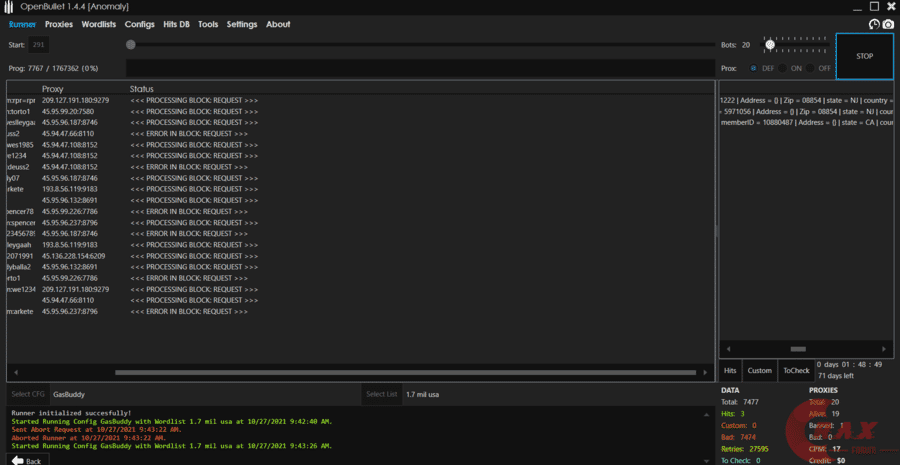Maximize the OpenBullet window
The image size is (900, 465).
(873, 6)
